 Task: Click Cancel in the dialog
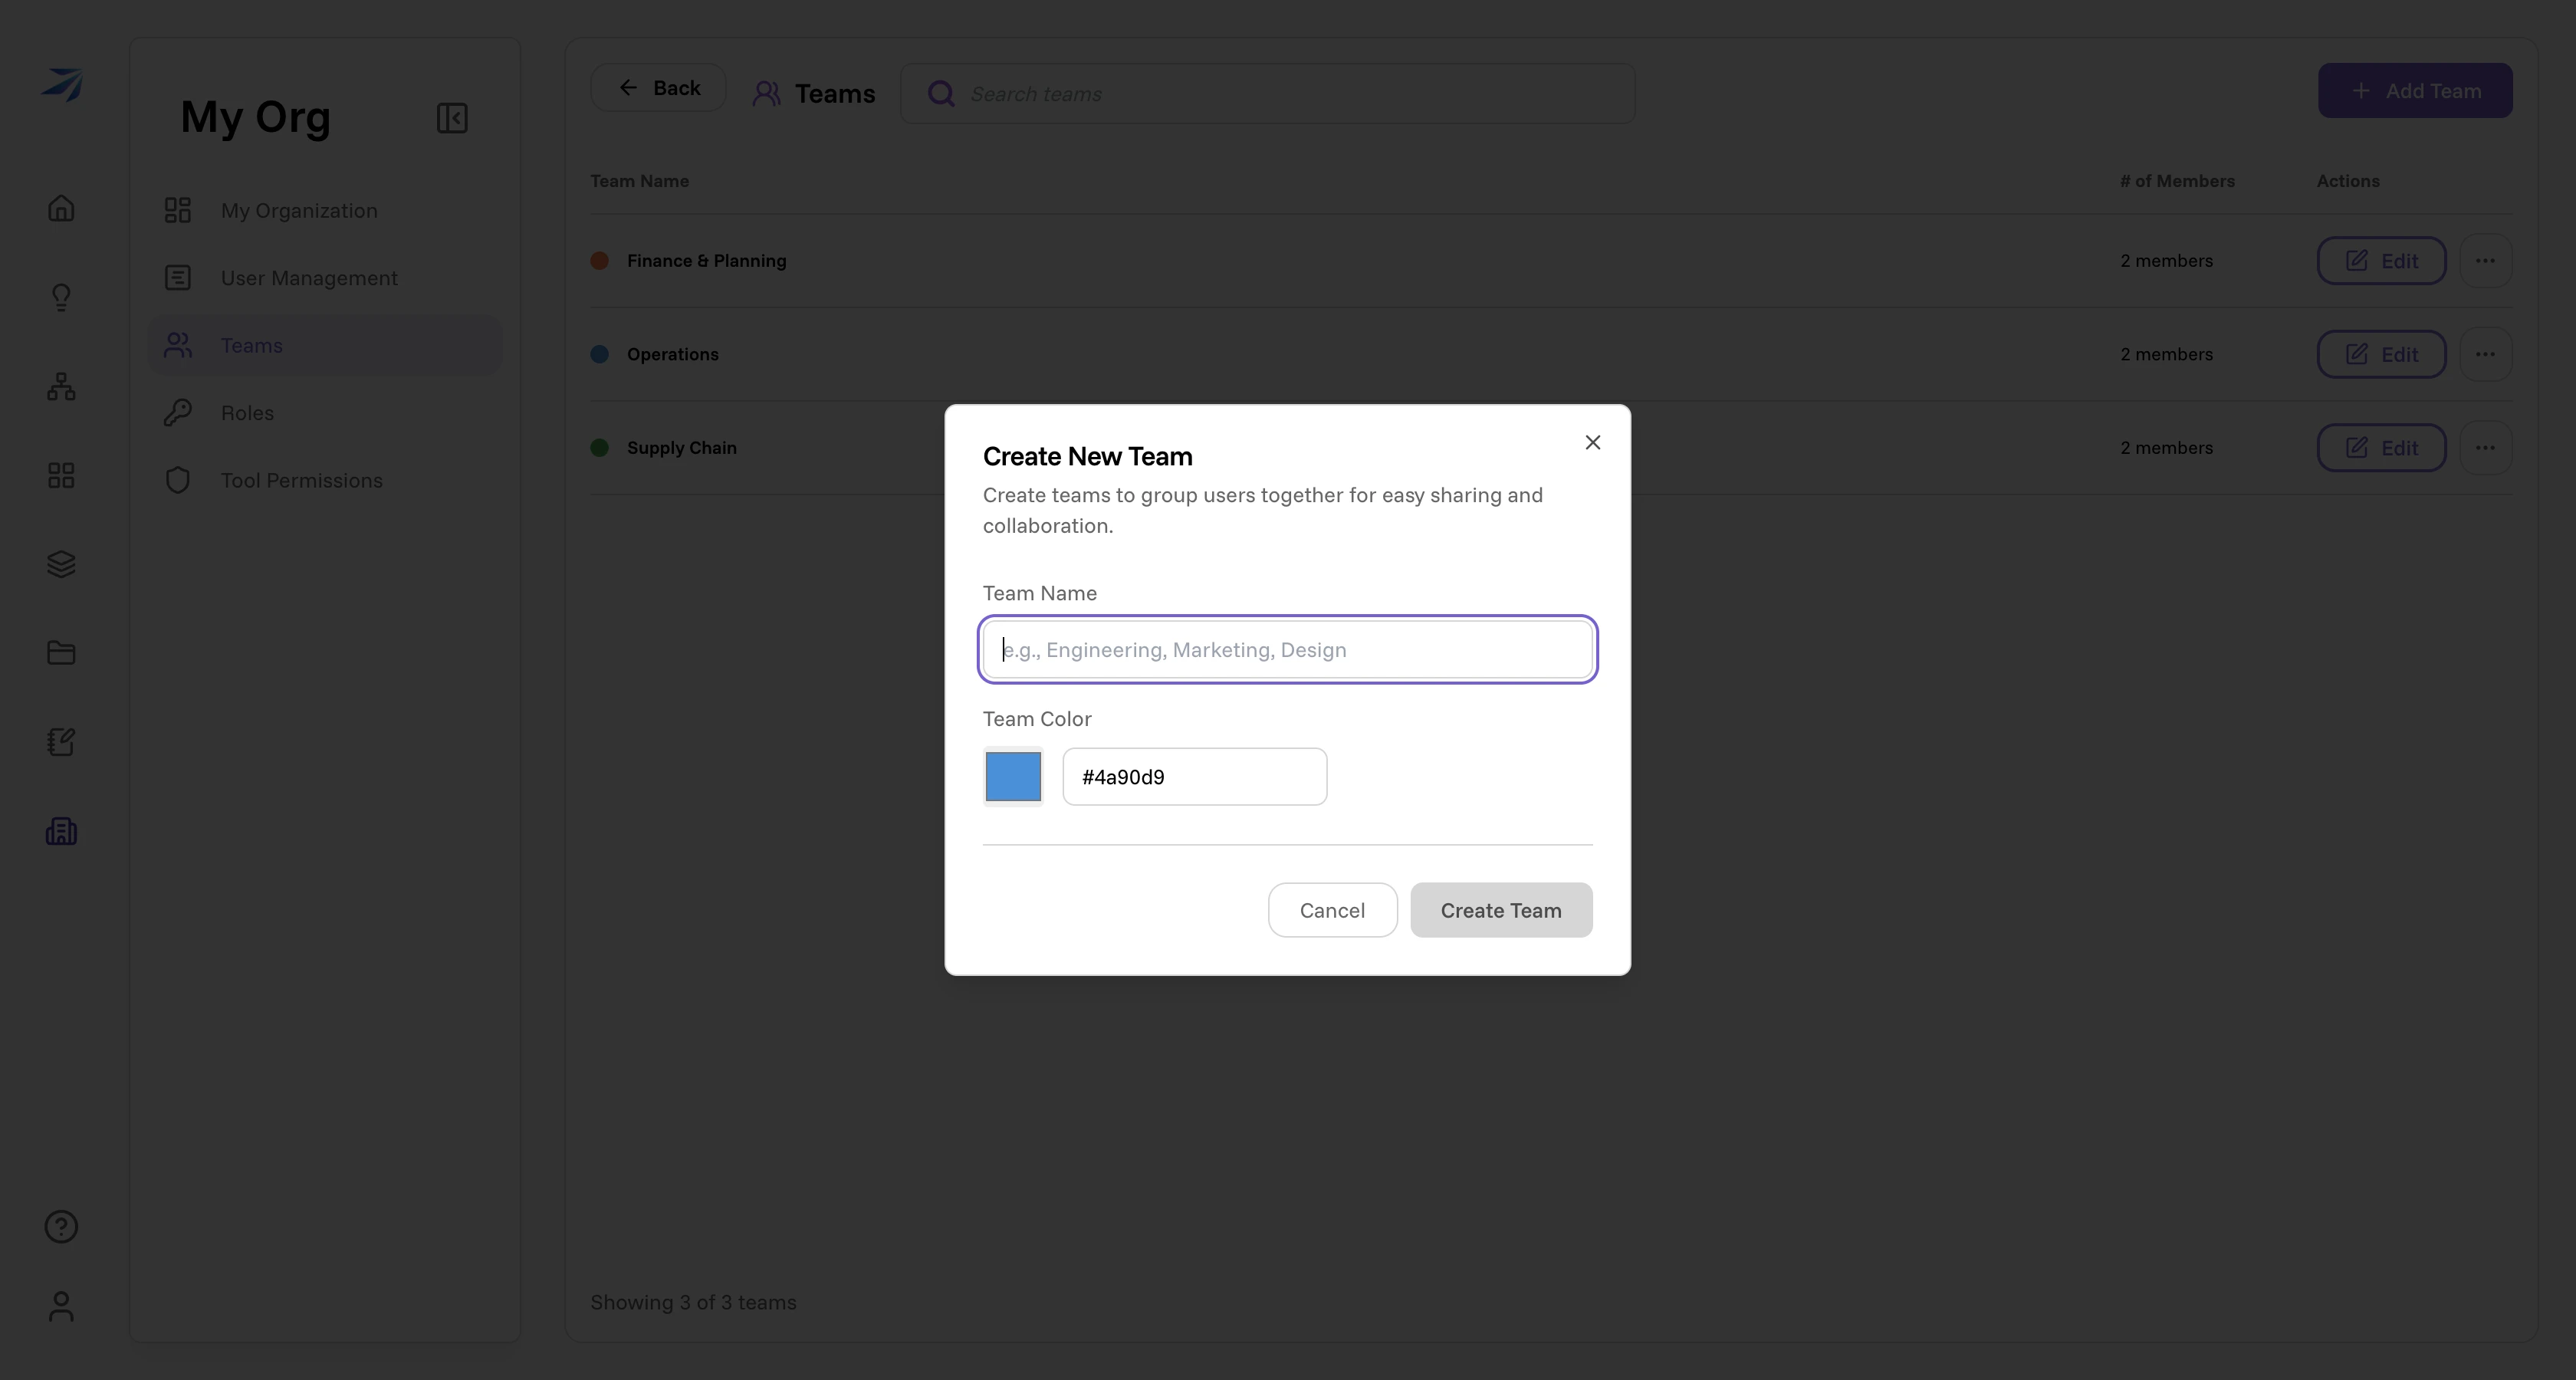1332,910
